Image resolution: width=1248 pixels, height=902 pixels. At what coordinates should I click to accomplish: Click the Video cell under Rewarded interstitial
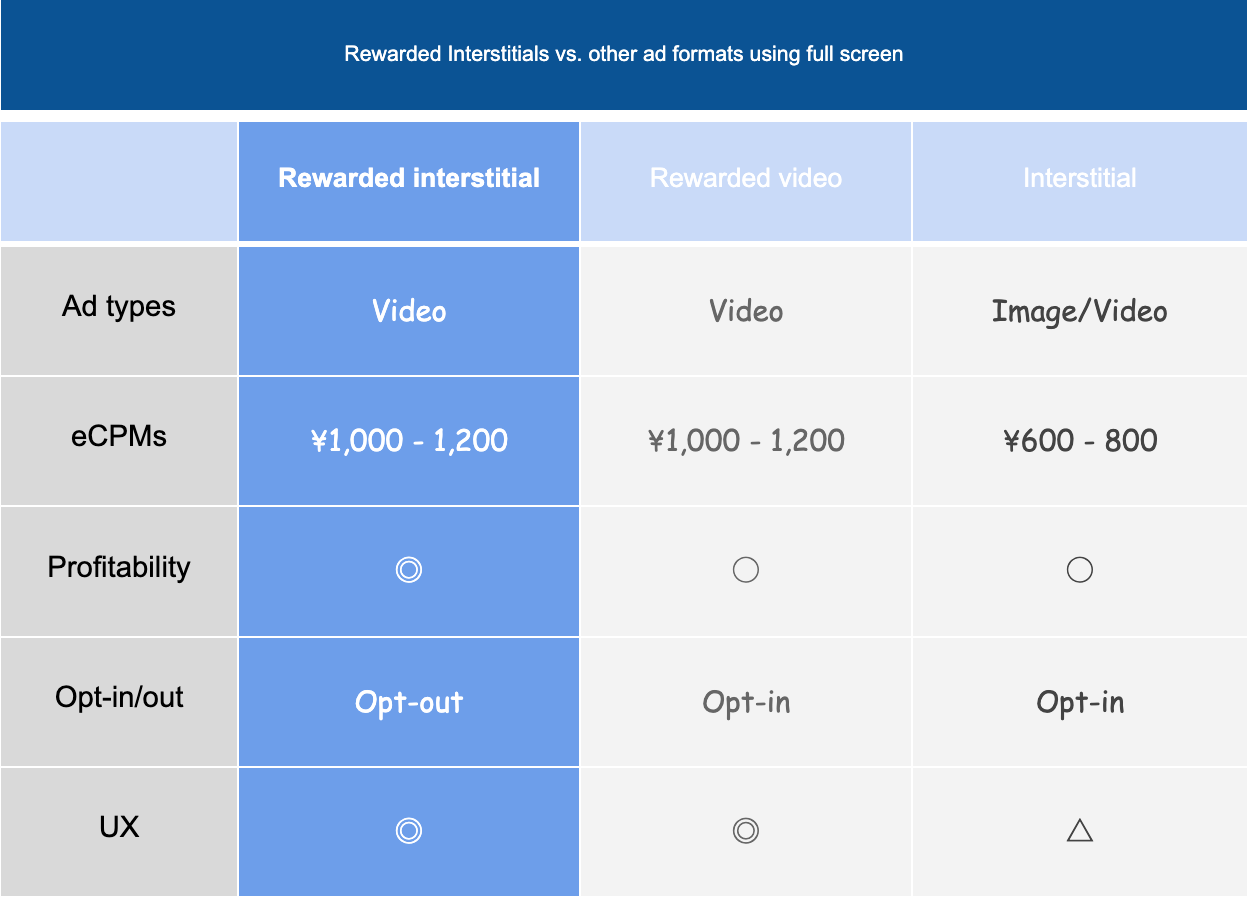pos(408,310)
